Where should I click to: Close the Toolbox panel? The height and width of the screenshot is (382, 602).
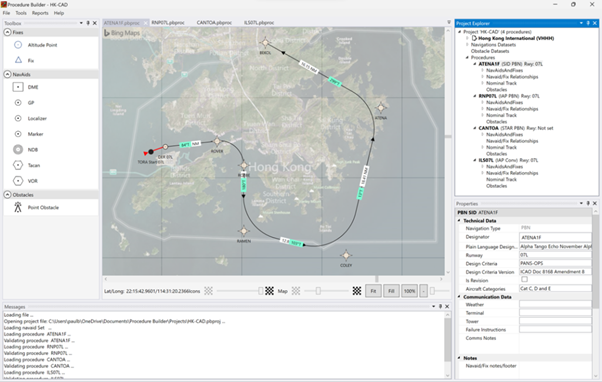click(95, 23)
